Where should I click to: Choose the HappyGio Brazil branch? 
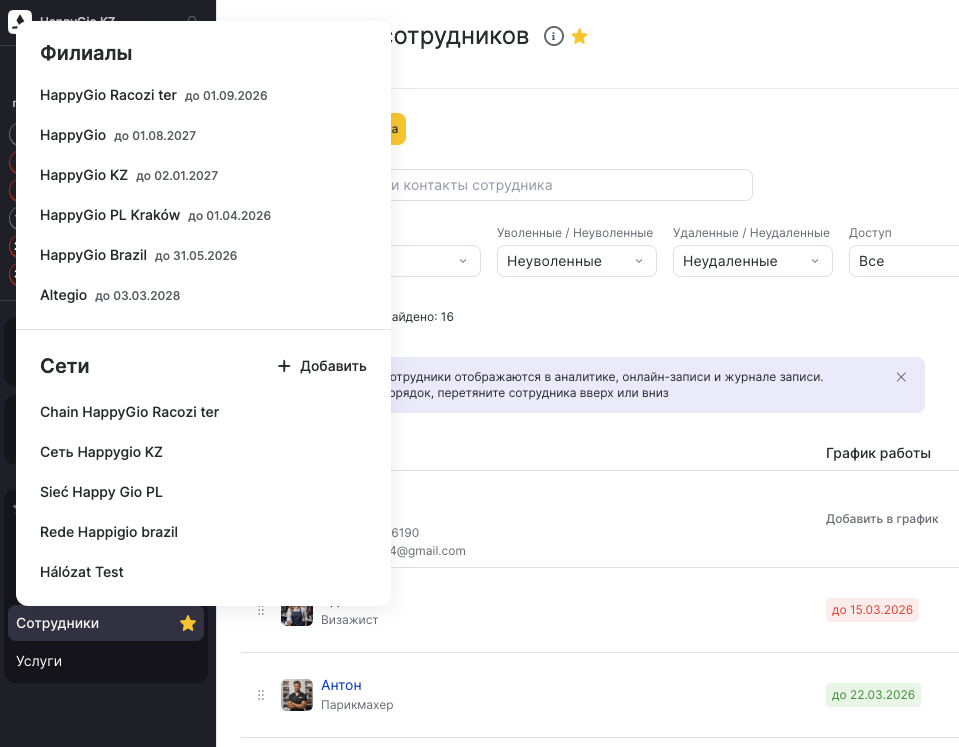tap(93, 255)
